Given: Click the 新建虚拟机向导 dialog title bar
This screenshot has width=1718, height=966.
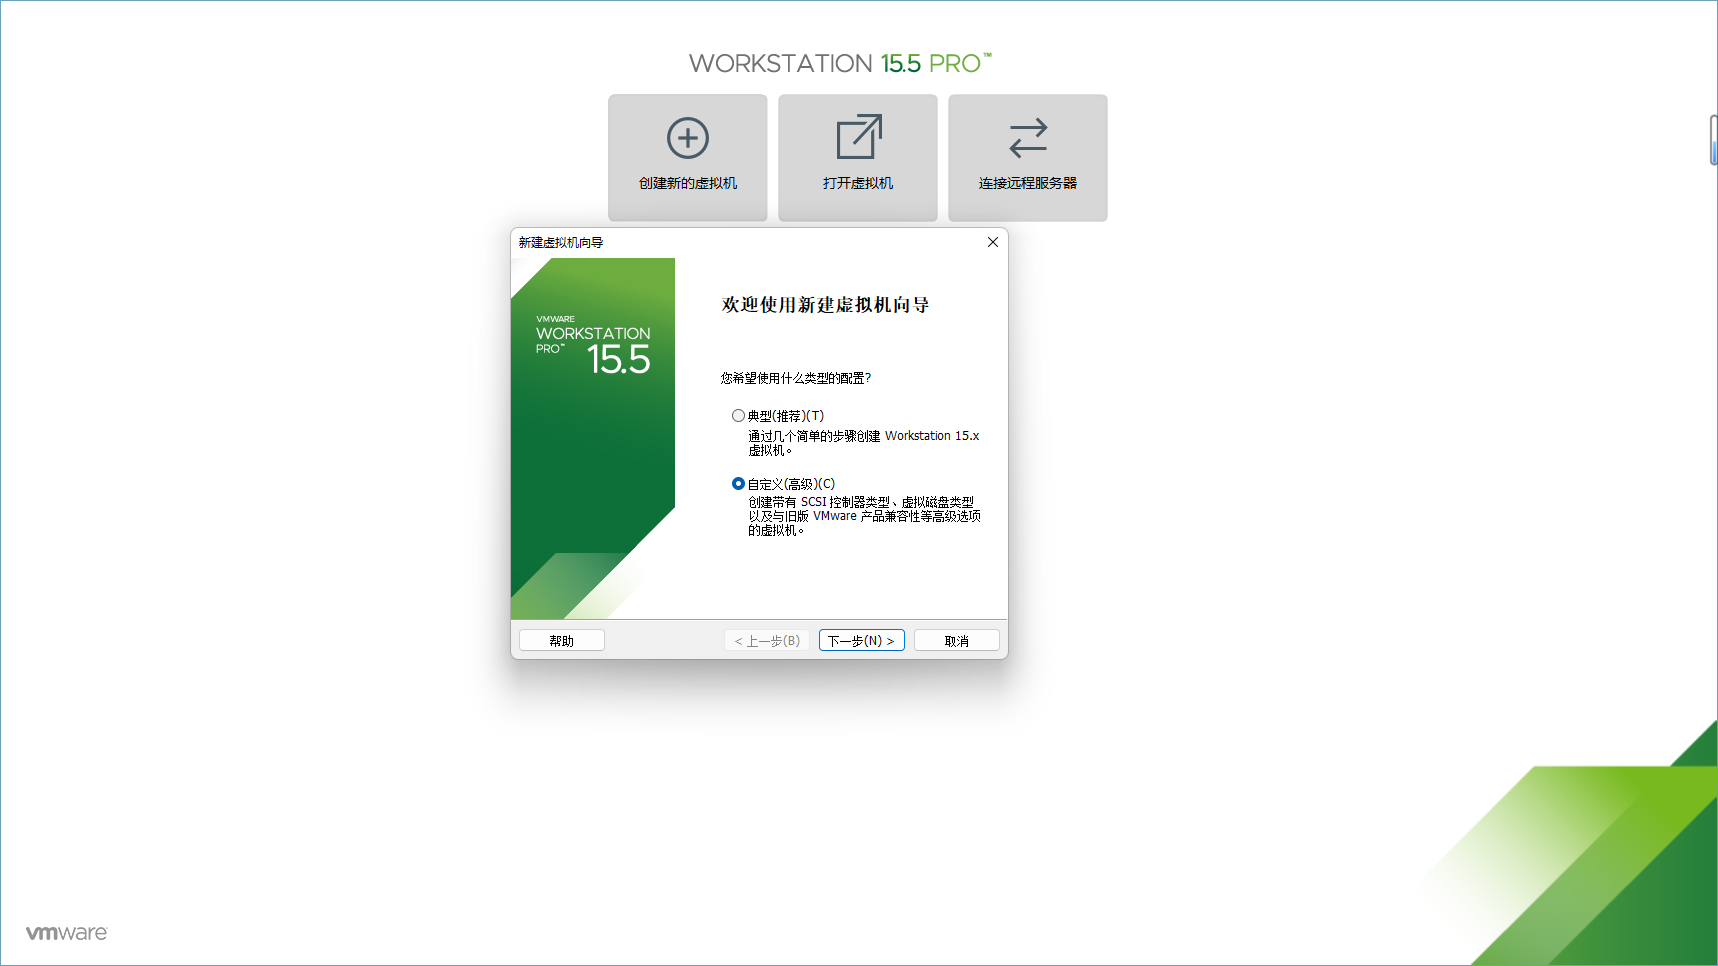Looking at the screenshot, I should 745,242.
